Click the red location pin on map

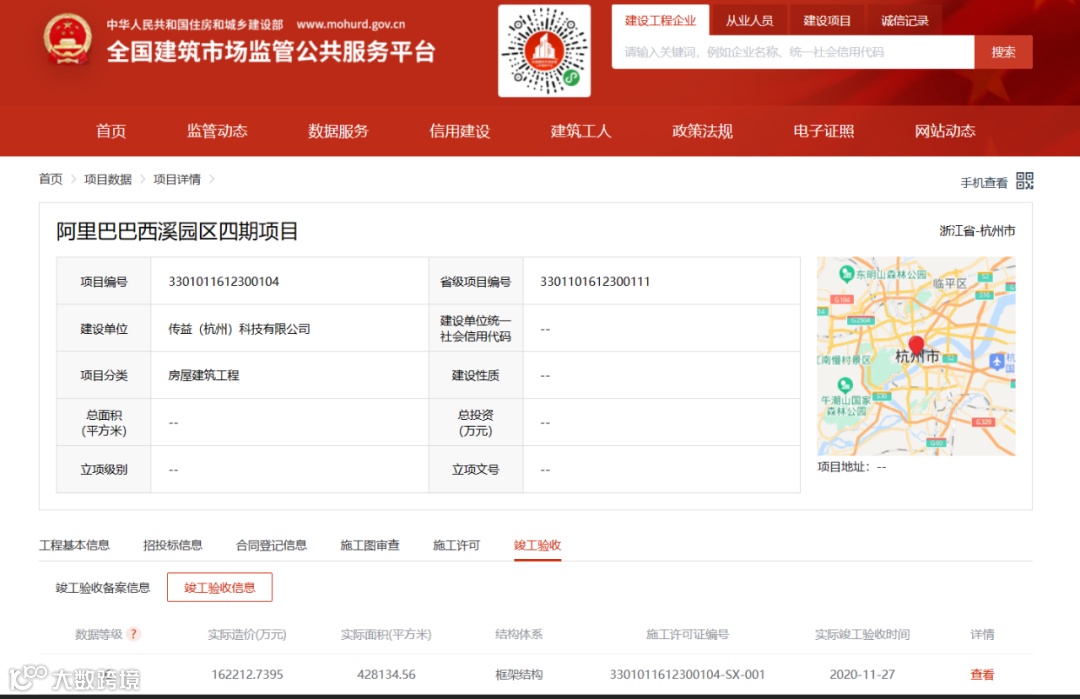[x=916, y=345]
